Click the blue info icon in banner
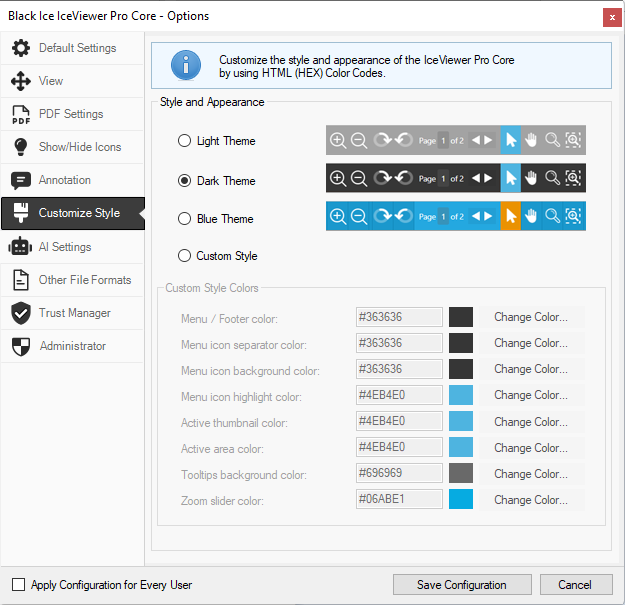The image size is (625, 605). coord(186,65)
